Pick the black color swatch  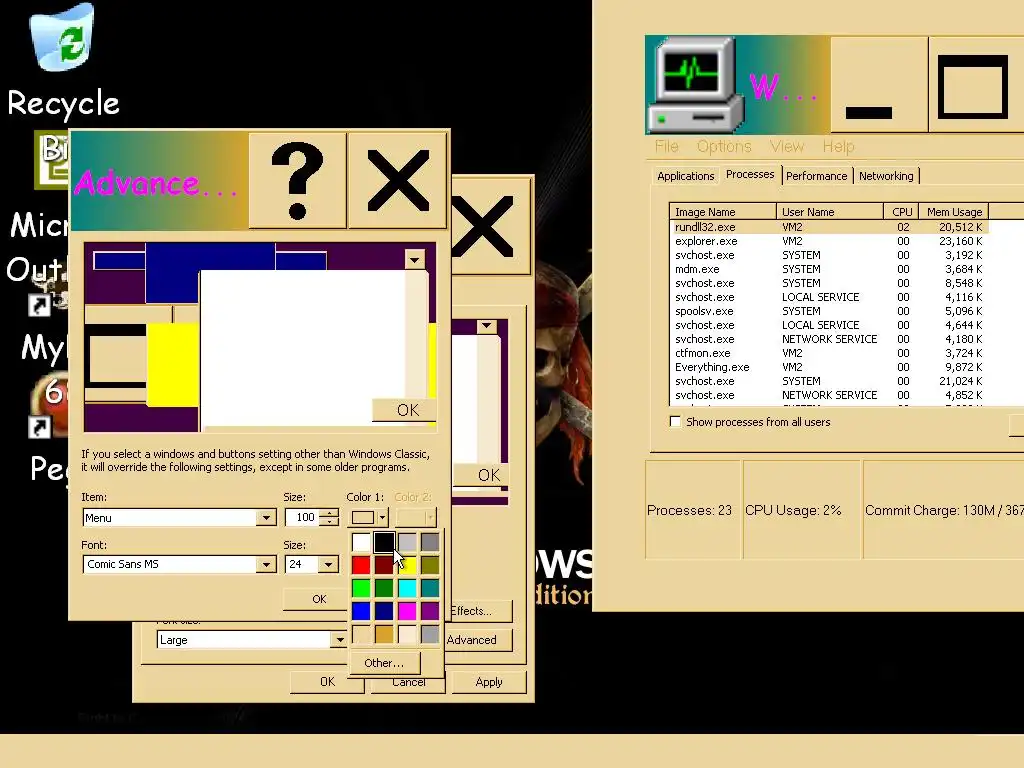[384, 541]
